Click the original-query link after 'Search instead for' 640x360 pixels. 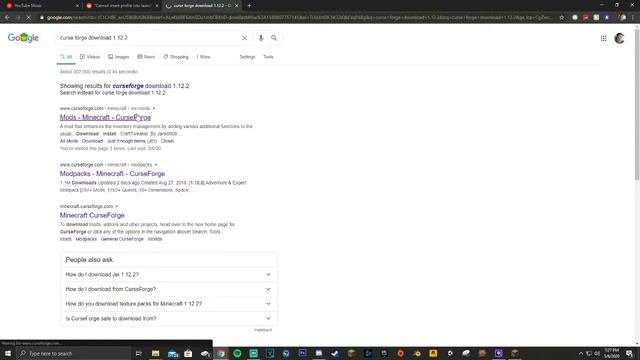tap(133, 93)
